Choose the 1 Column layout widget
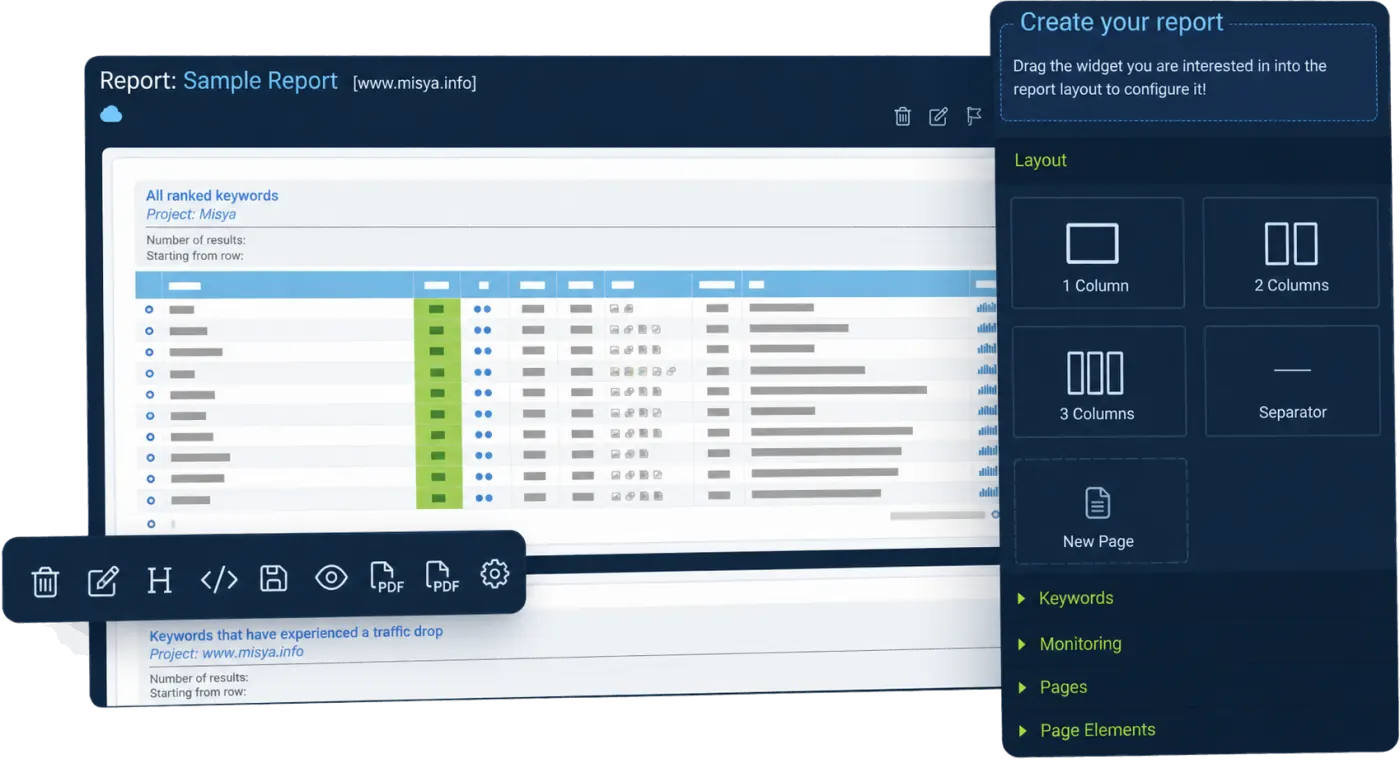Image resolution: width=1400 pixels, height=764 pixels. coord(1097,253)
